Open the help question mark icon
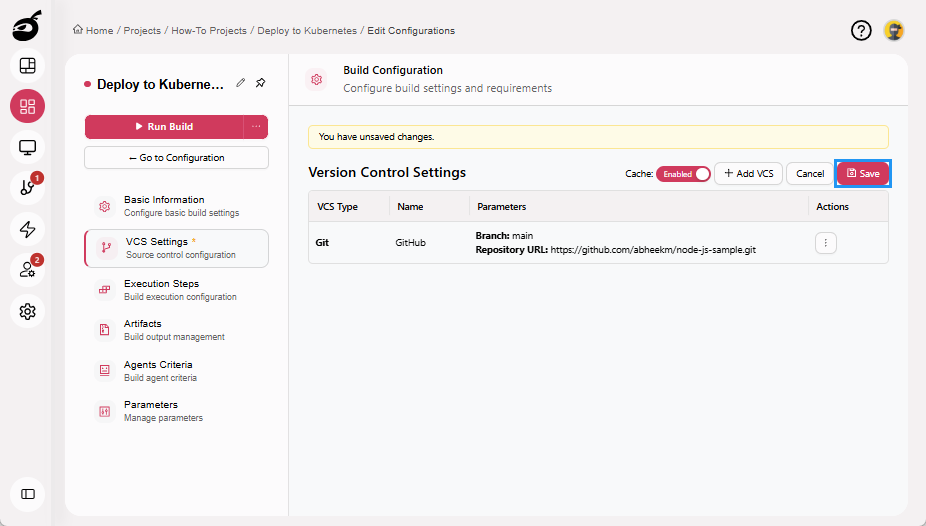Image resolution: width=926 pixels, height=526 pixels. [861, 30]
